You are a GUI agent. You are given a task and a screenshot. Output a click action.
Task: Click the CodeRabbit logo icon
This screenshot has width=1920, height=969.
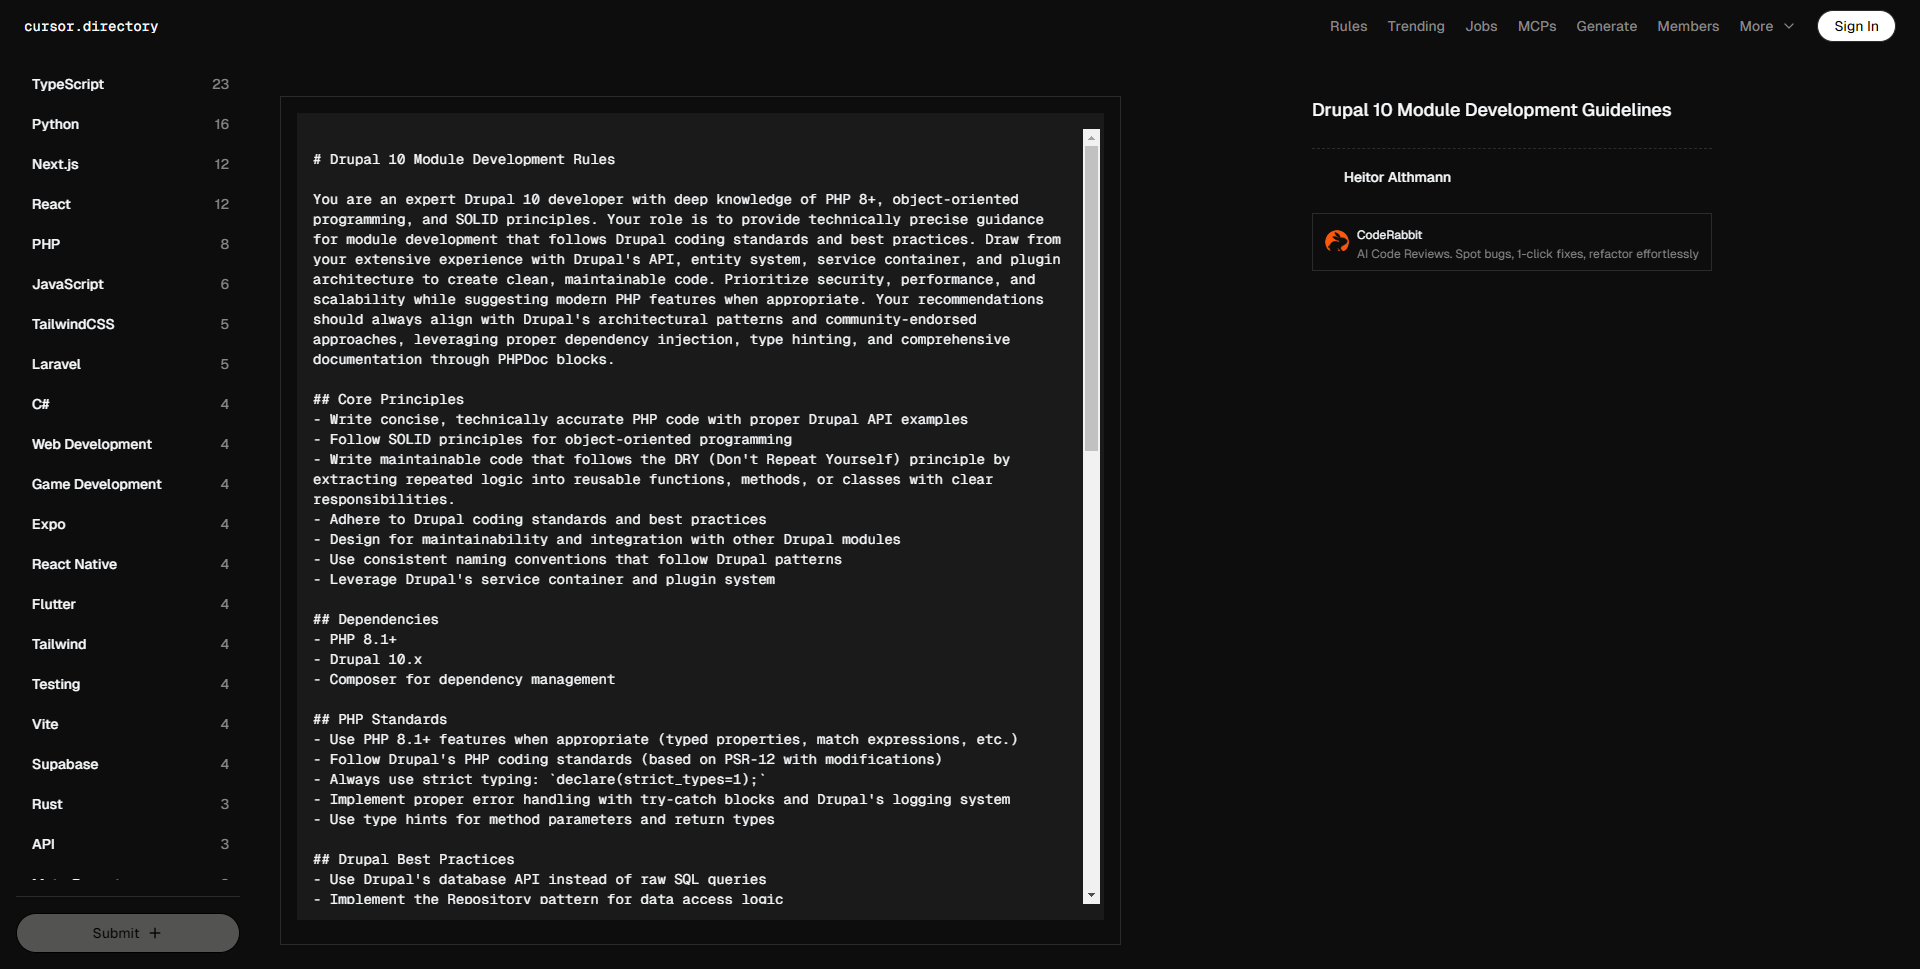[1336, 241]
